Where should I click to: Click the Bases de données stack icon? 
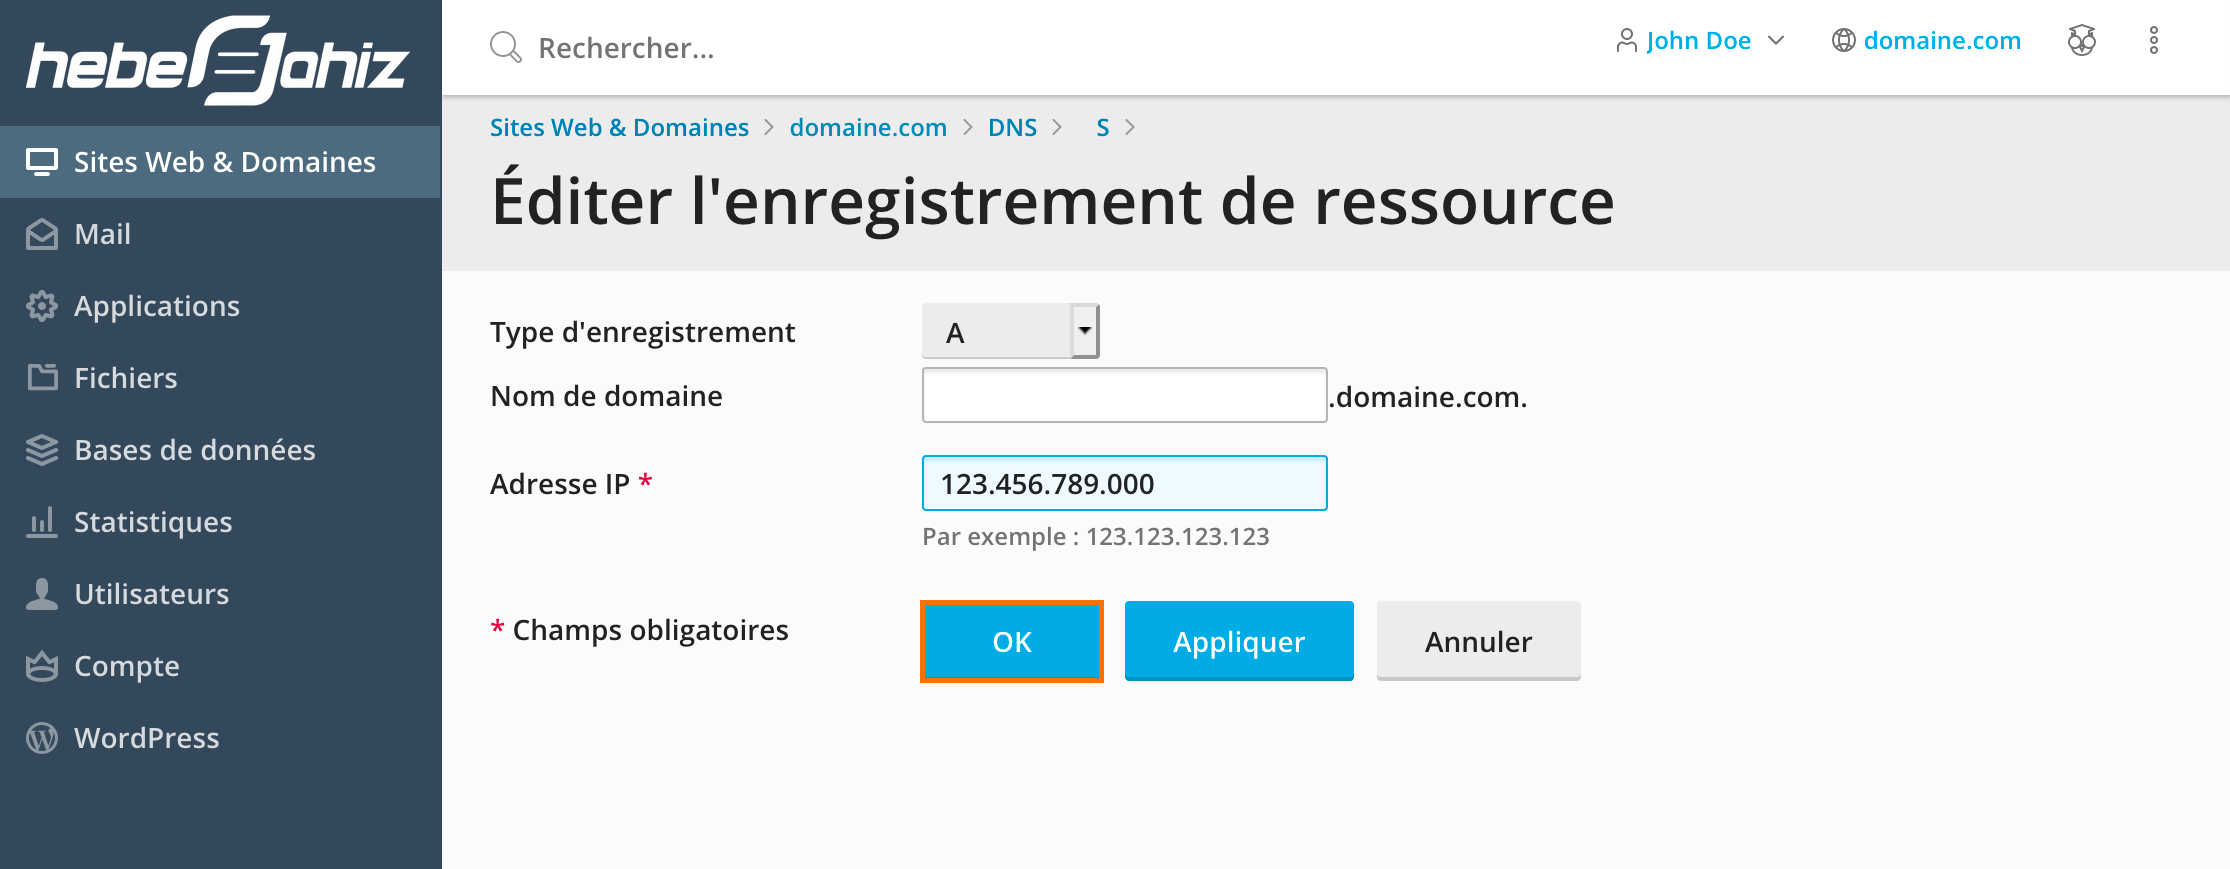pos(42,450)
